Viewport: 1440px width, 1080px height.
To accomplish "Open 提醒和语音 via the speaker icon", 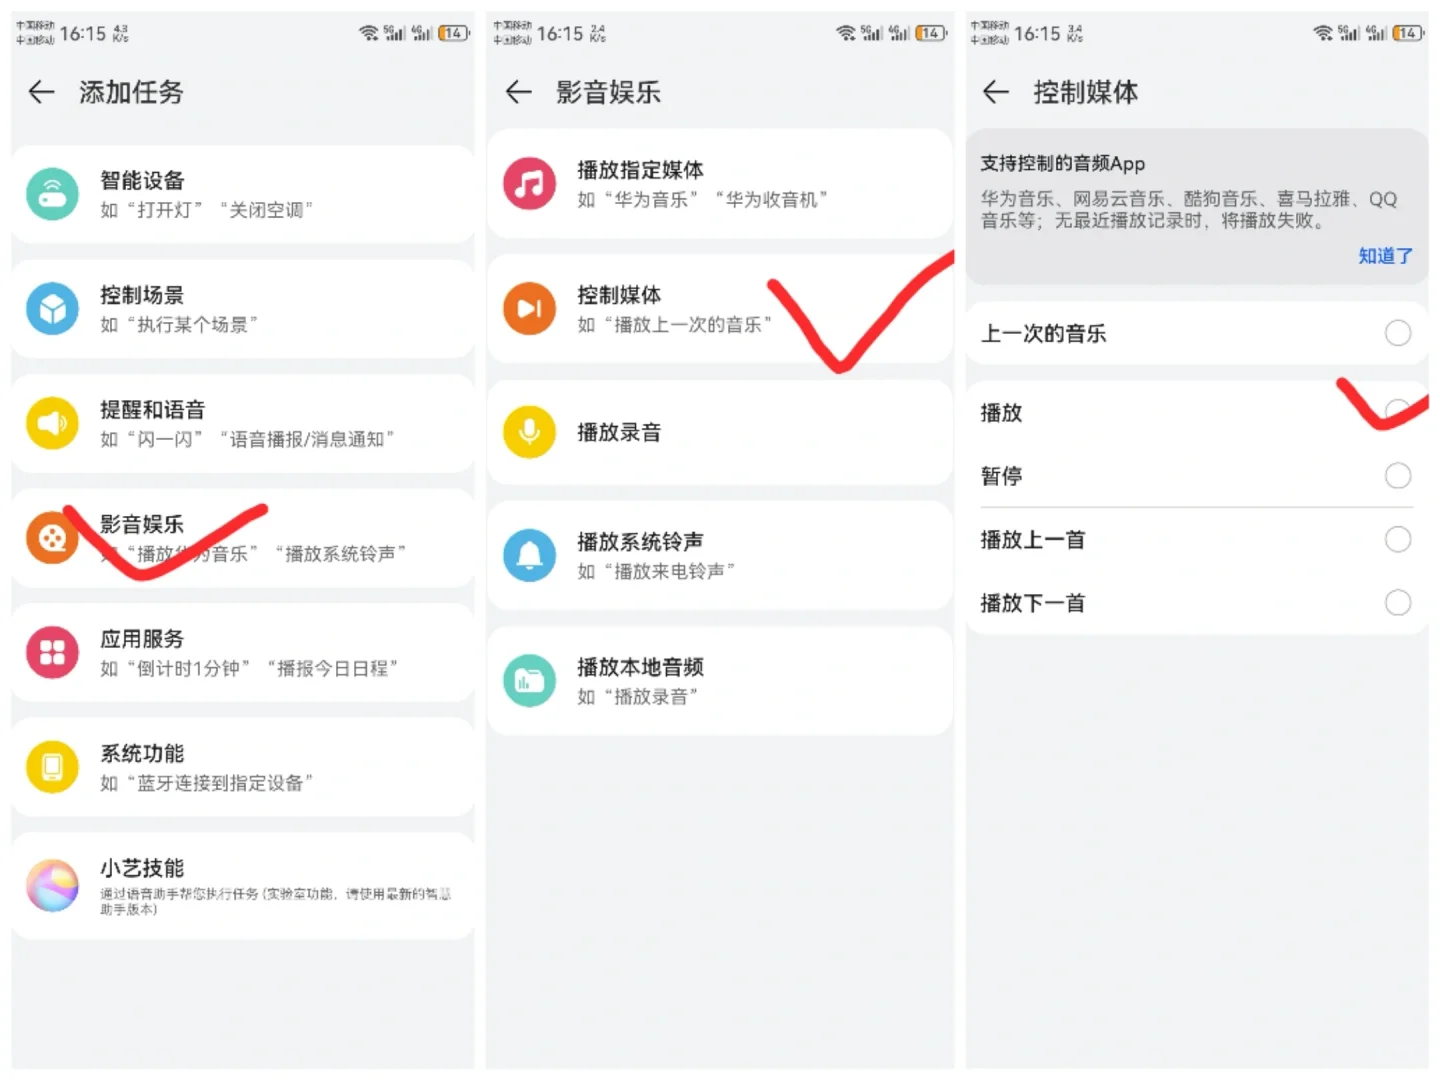I will click(52, 423).
